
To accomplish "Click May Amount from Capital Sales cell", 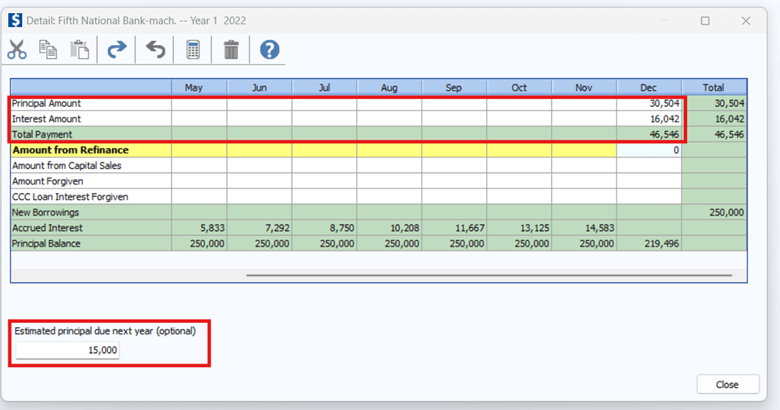I will pos(199,166).
